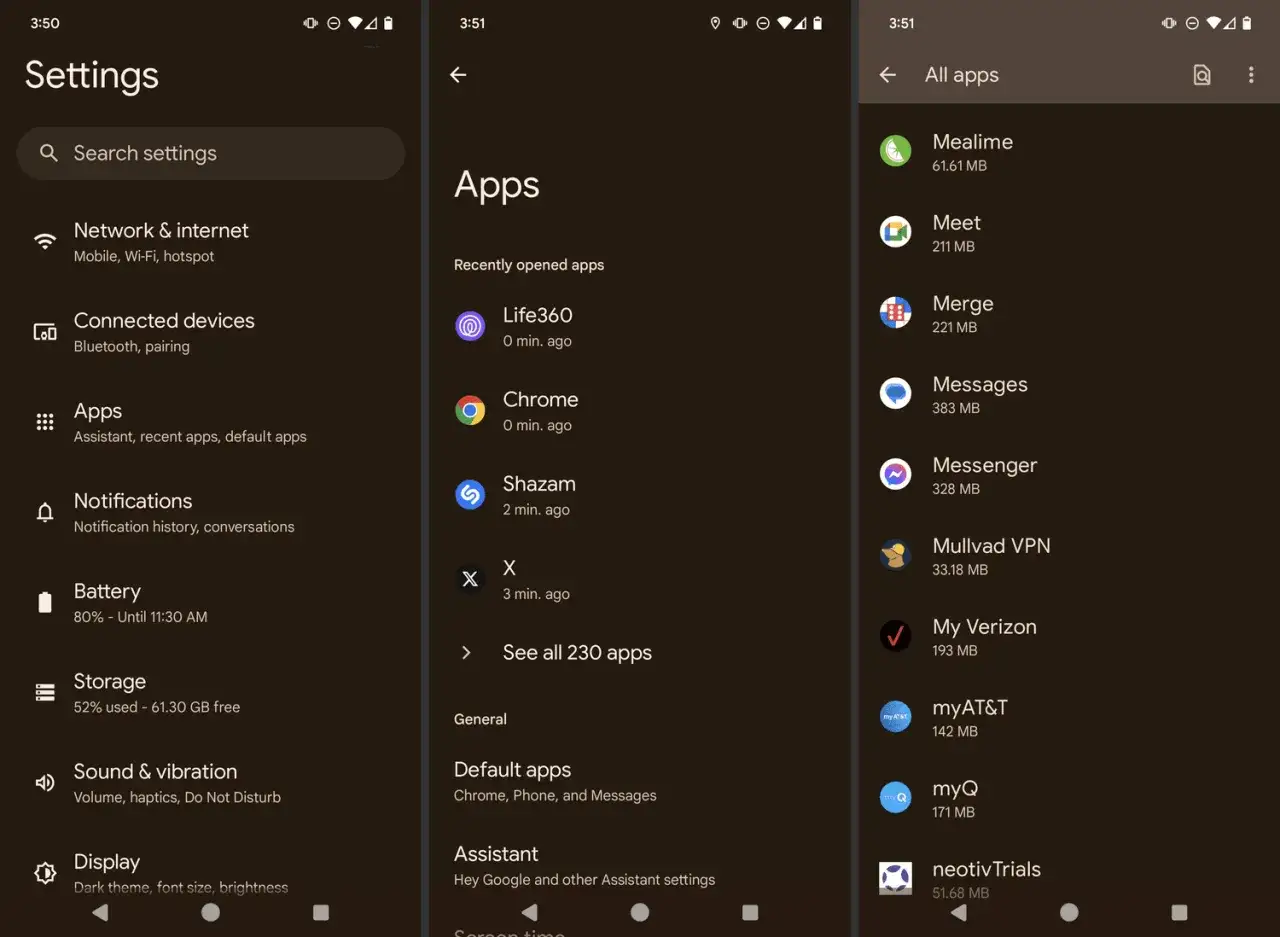The image size is (1280, 937).
Task: Open Assistant settings option
Action: [640, 865]
